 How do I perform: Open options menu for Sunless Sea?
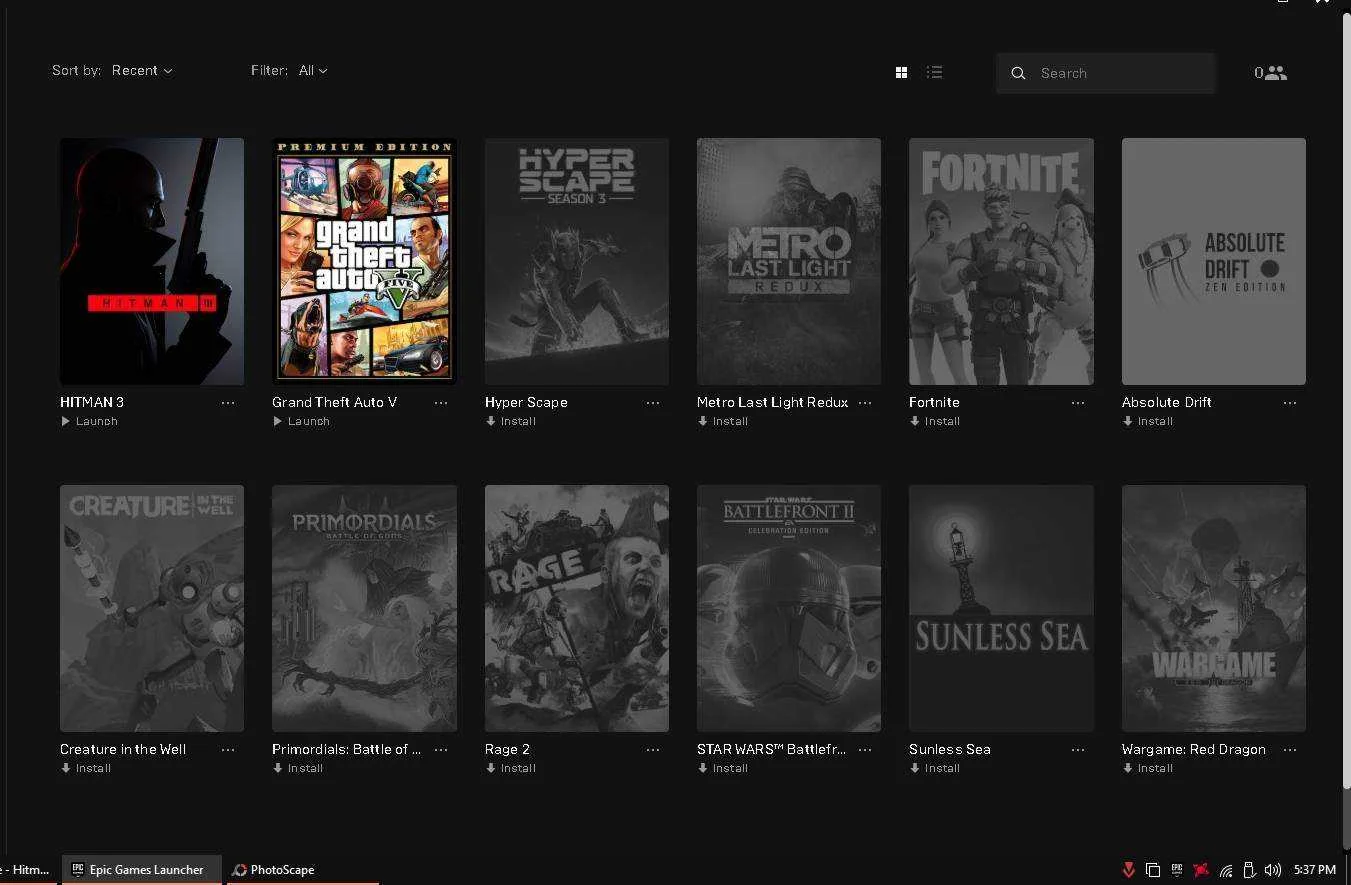coord(1078,750)
